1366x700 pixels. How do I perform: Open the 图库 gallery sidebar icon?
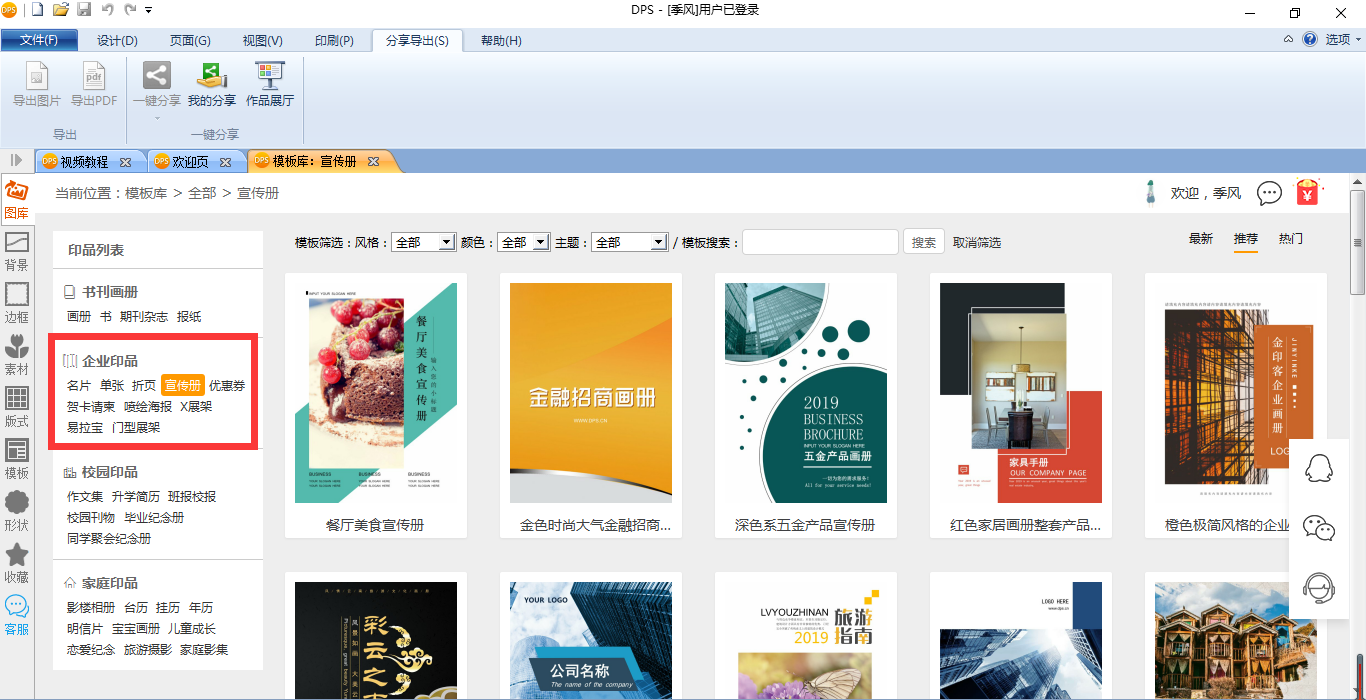pyautogui.click(x=17, y=198)
